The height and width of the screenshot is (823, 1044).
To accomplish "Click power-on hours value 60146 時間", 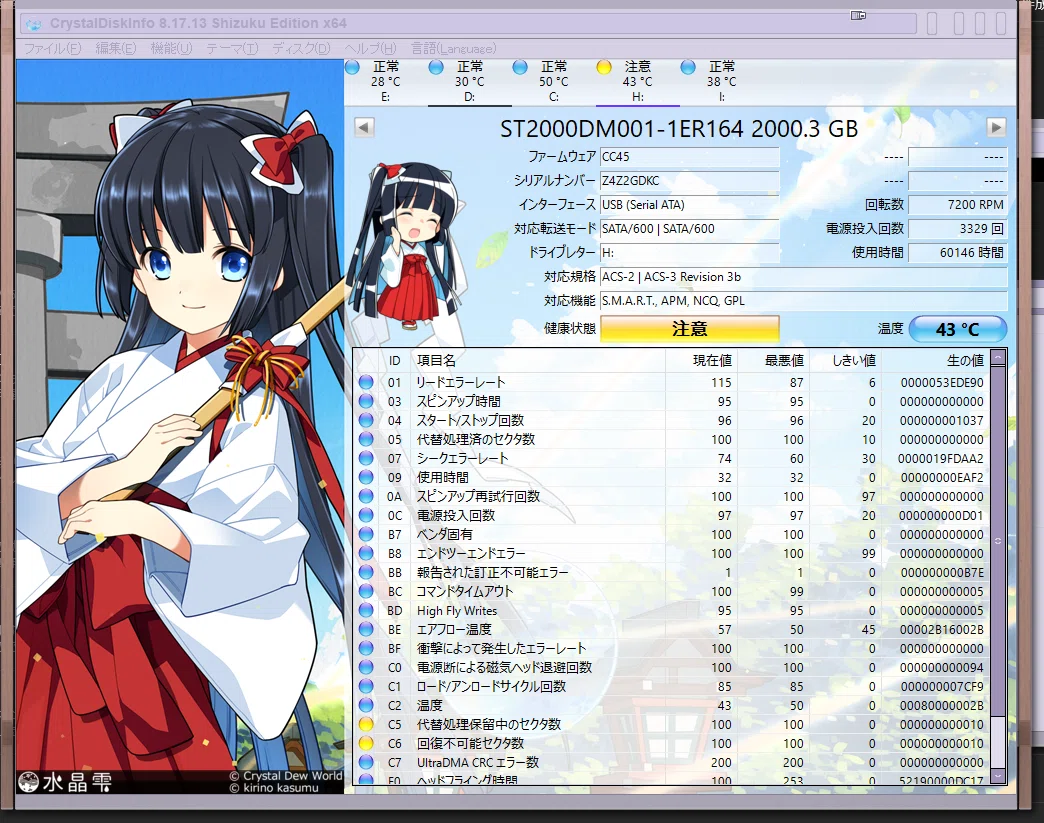I will 957,252.
